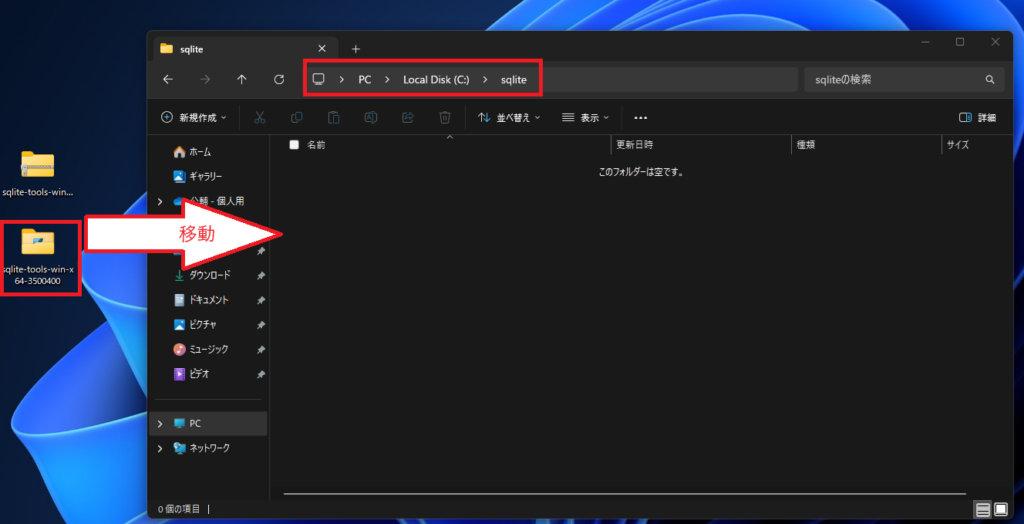Click the monitor icon in address bar

[x=318, y=79]
